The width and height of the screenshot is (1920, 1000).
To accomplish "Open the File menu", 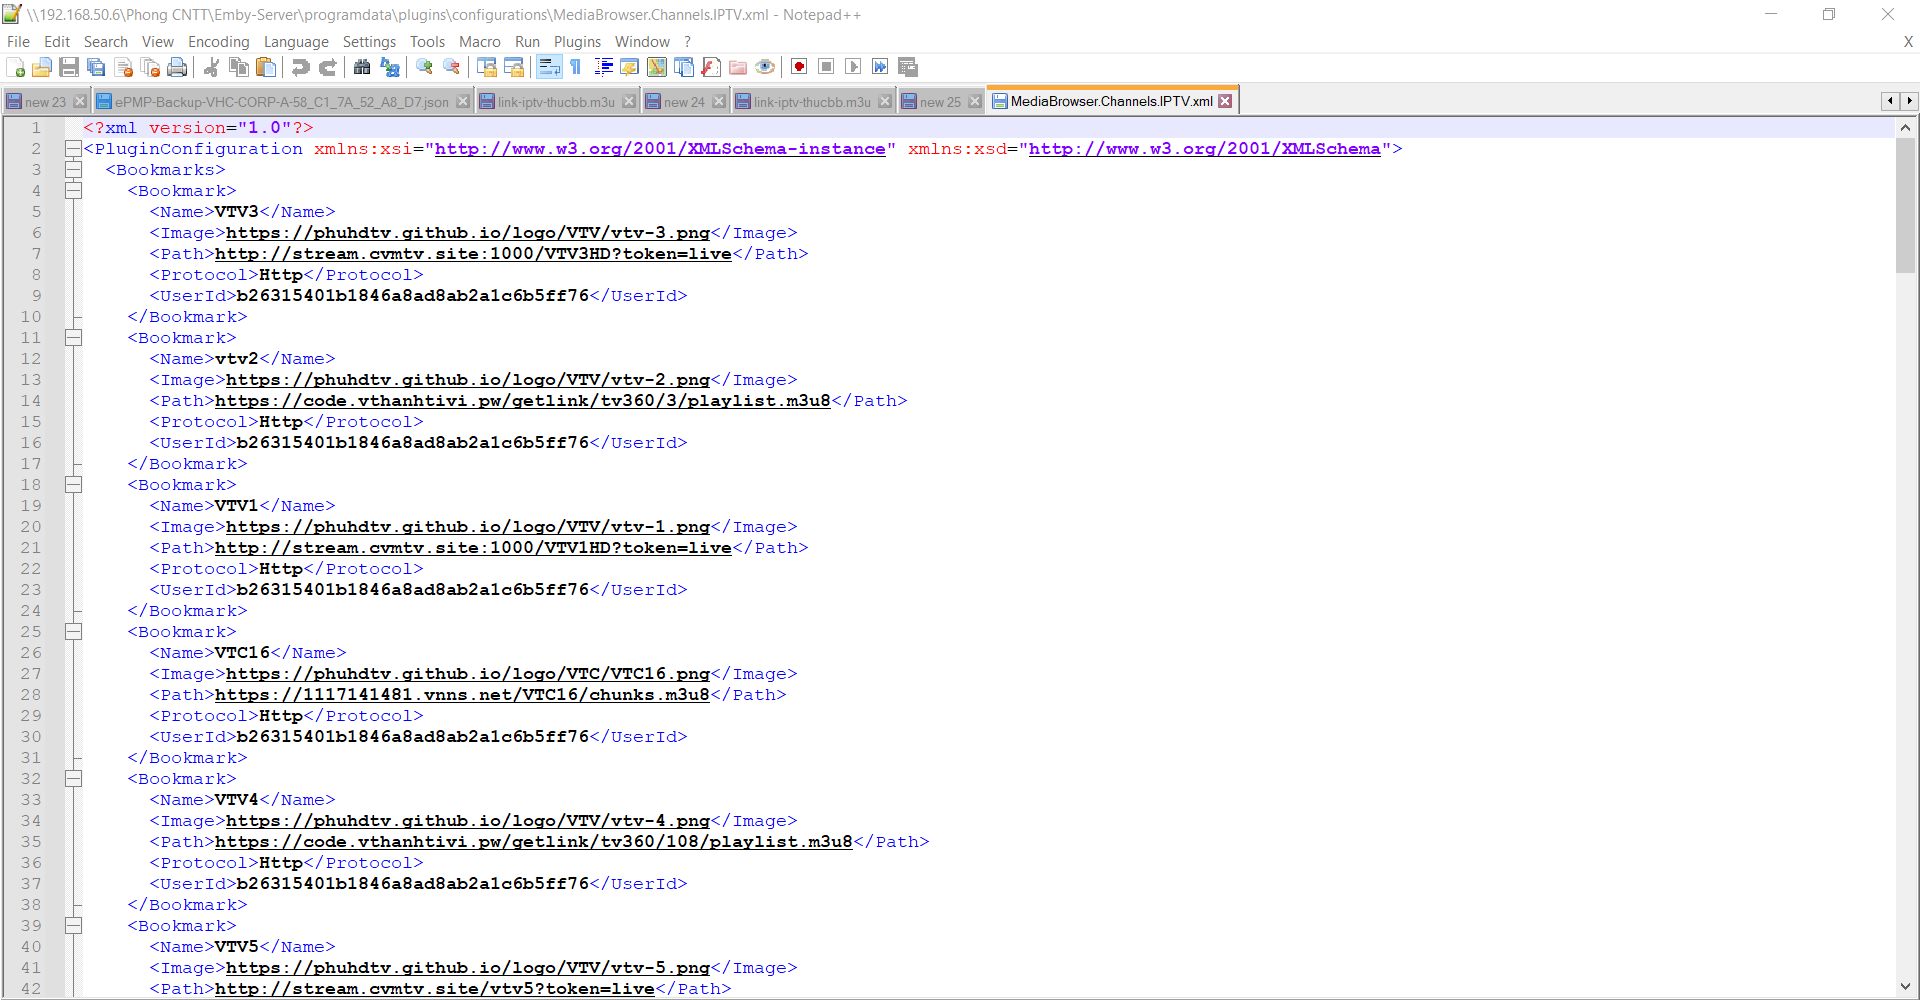I will coord(18,42).
